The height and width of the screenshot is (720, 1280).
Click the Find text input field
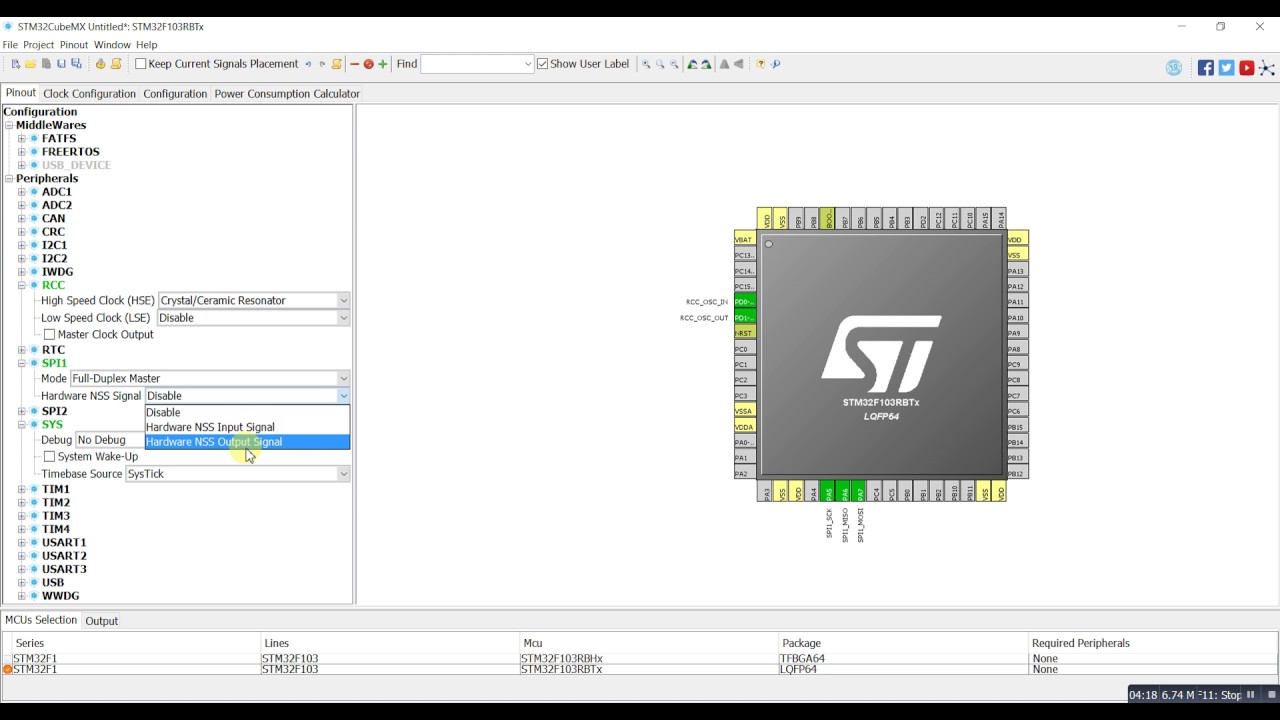click(x=472, y=64)
